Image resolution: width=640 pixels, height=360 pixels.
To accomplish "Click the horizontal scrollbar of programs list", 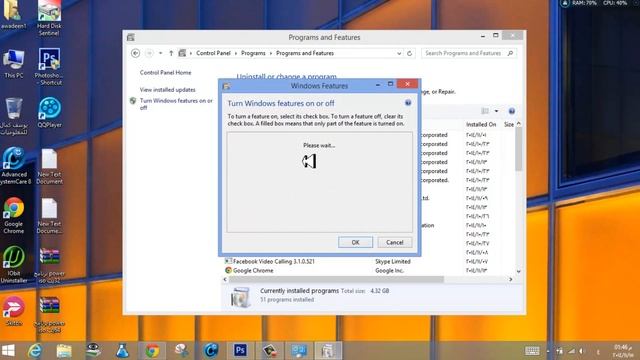I will tap(336, 280).
